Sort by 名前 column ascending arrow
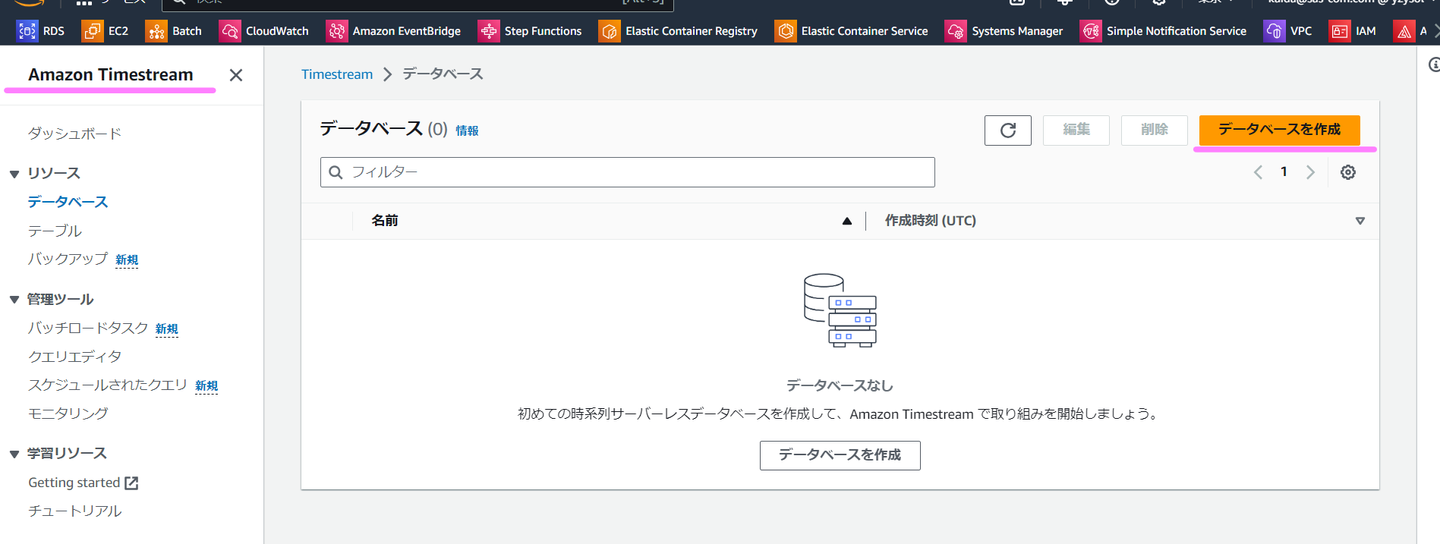 pos(847,221)
